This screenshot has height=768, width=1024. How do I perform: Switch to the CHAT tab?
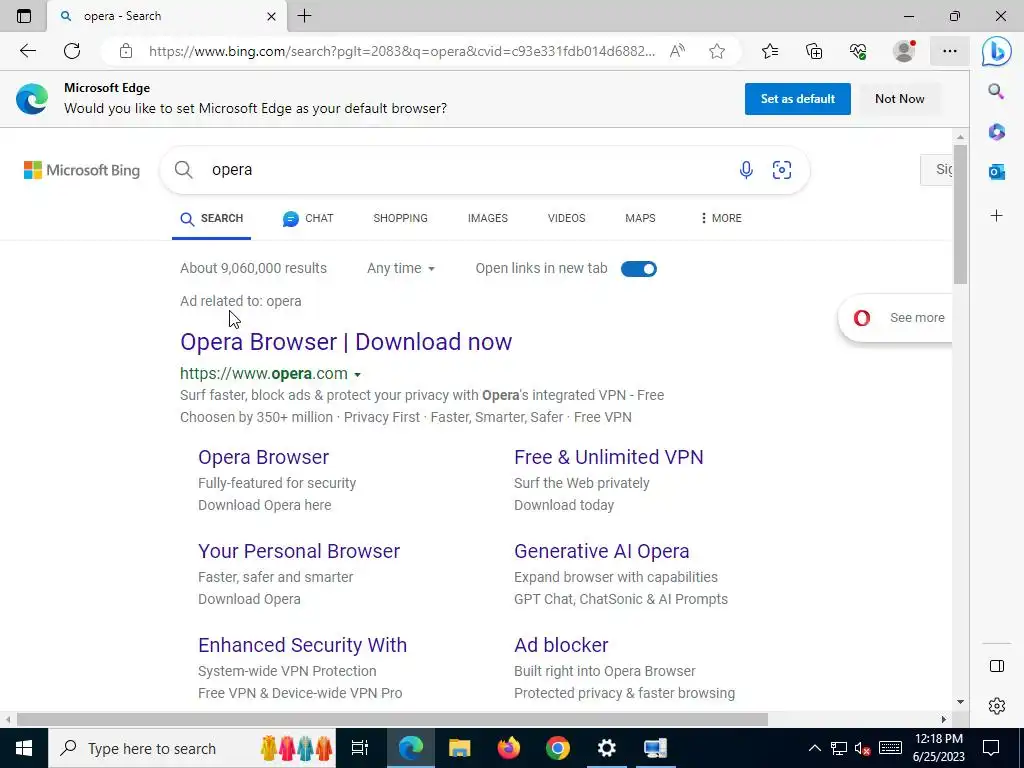click(308, 219)
